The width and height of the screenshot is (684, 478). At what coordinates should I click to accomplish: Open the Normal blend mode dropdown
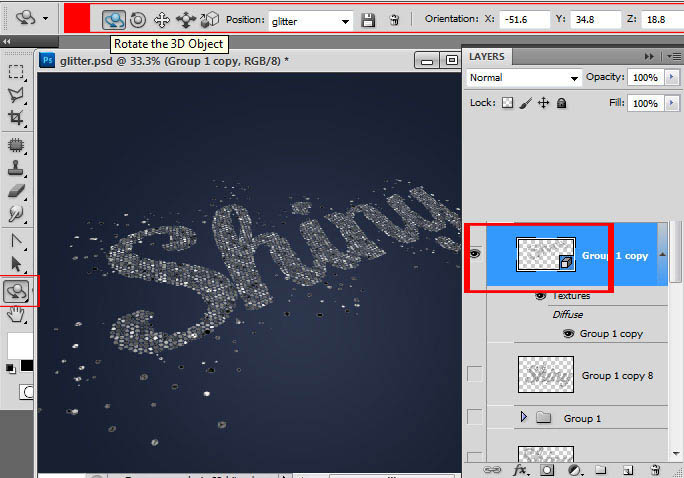[x=523, y=78]
